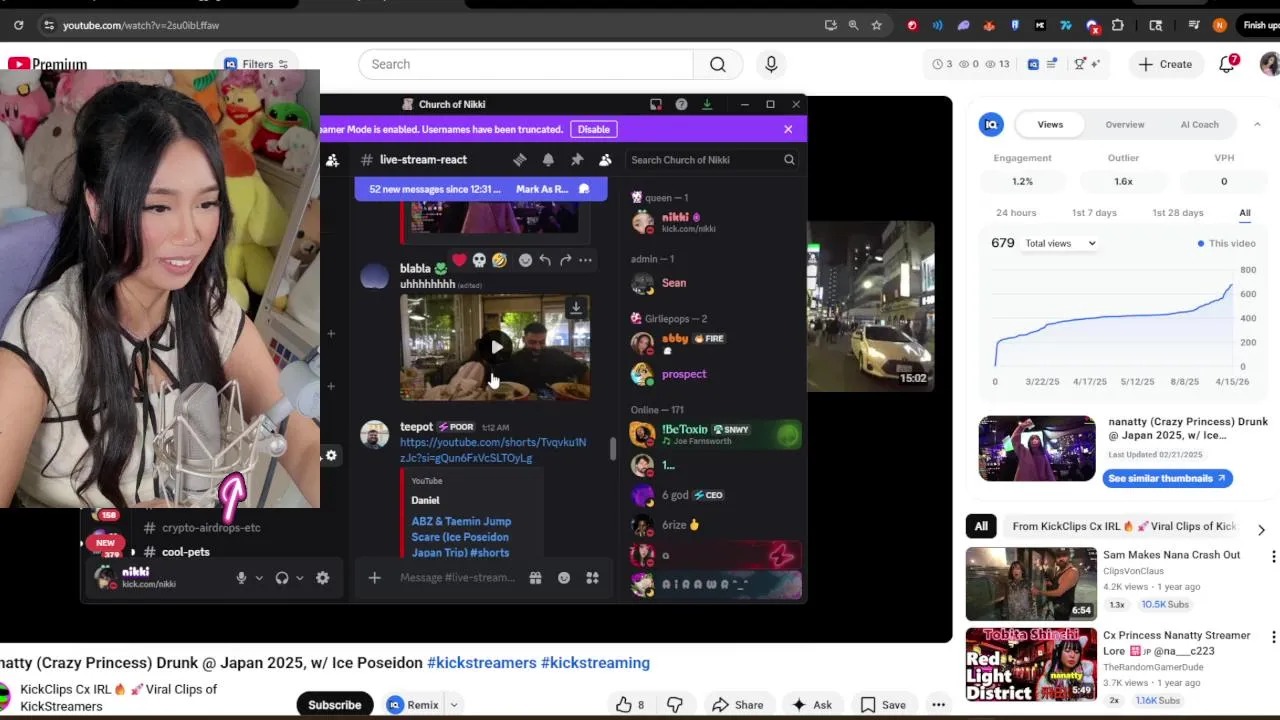
Task: React with the laughing emoji
Action: point(499,260)
